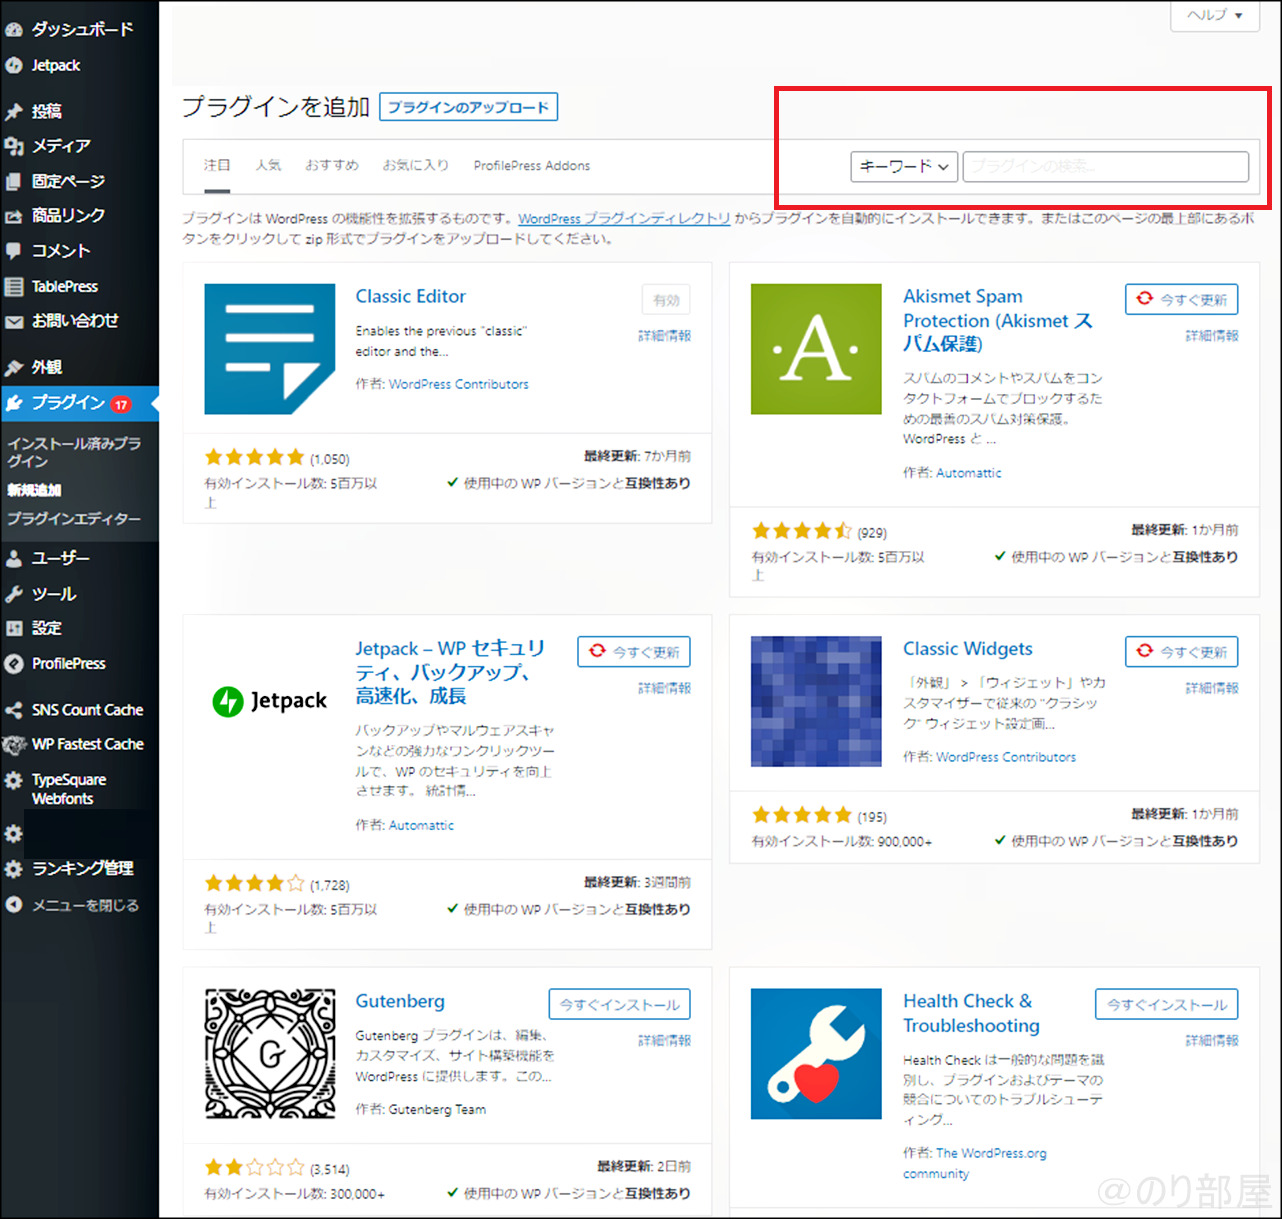Open WP Fastest Cache cheetah icon
This screenshot has width=1282, height=1219.
pos(14,745)
